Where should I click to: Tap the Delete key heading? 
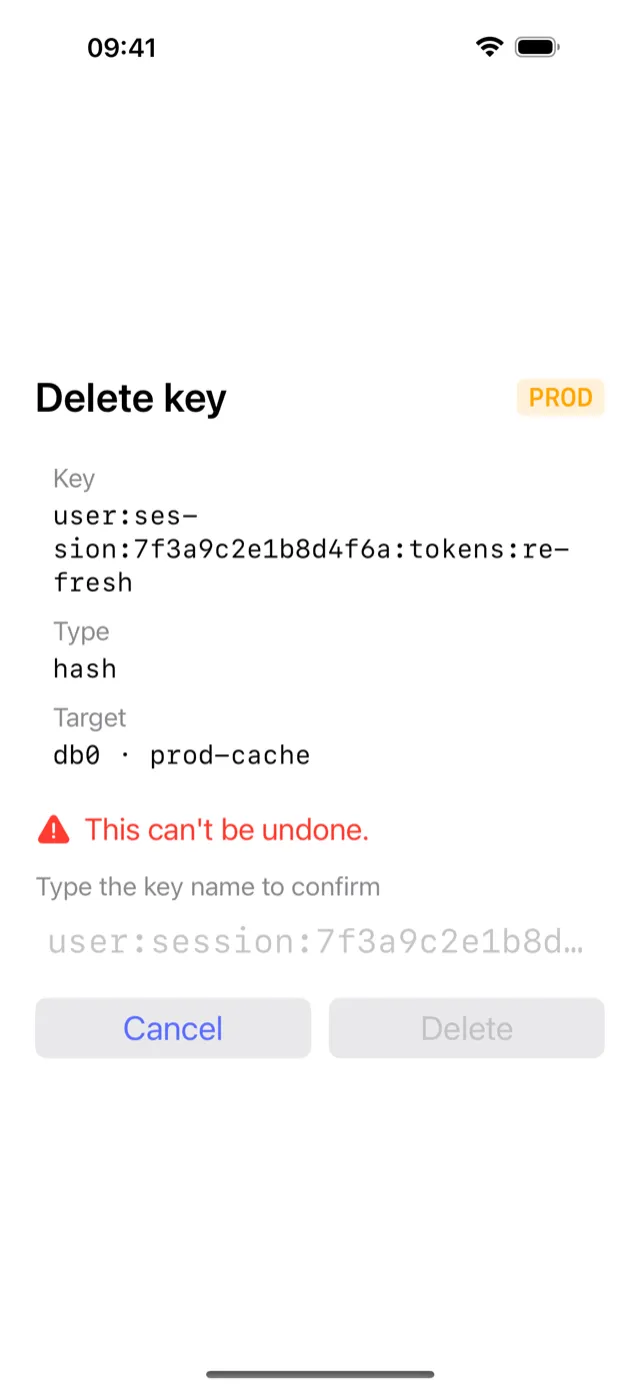(131, 398)
